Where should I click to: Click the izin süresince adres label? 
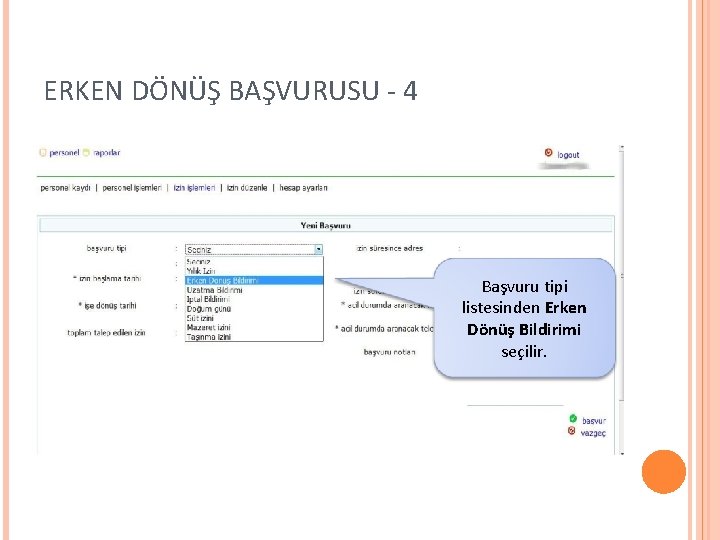coord(389,248)
